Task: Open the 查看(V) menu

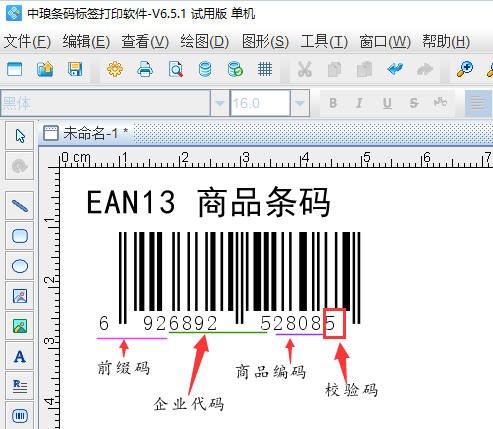Action: coord(145,42)
